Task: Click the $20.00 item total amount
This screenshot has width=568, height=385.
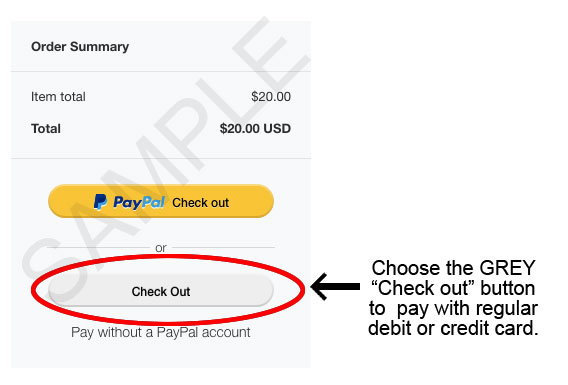Action: point(271,97)
